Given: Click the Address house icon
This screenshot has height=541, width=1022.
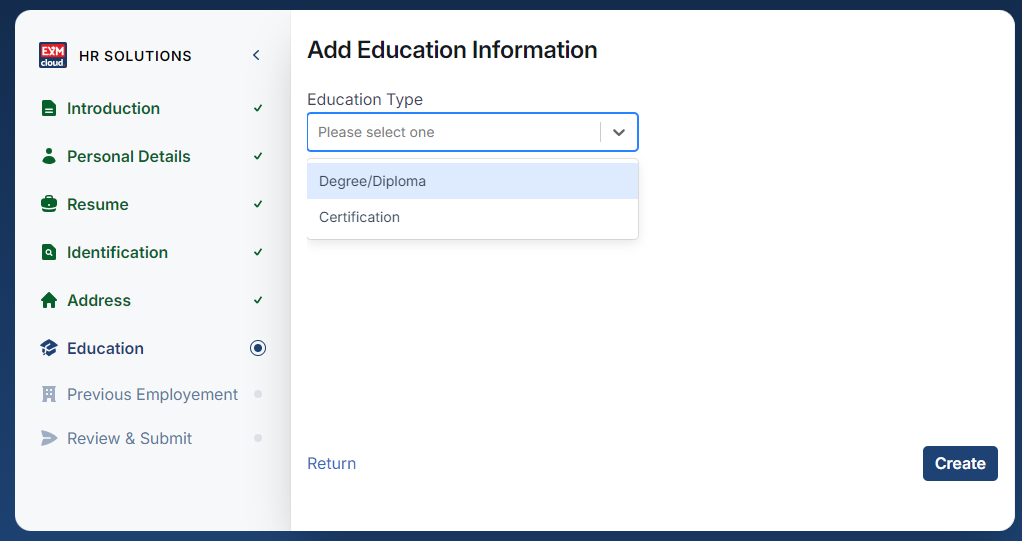Looking at the screenshot, I should pos(49,300).
